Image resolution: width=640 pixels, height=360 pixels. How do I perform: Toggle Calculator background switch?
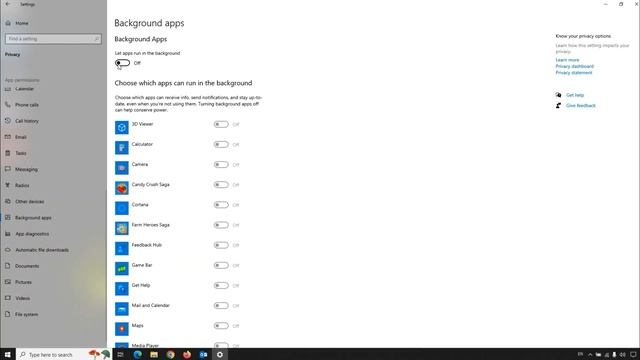[x=221, y=144]
